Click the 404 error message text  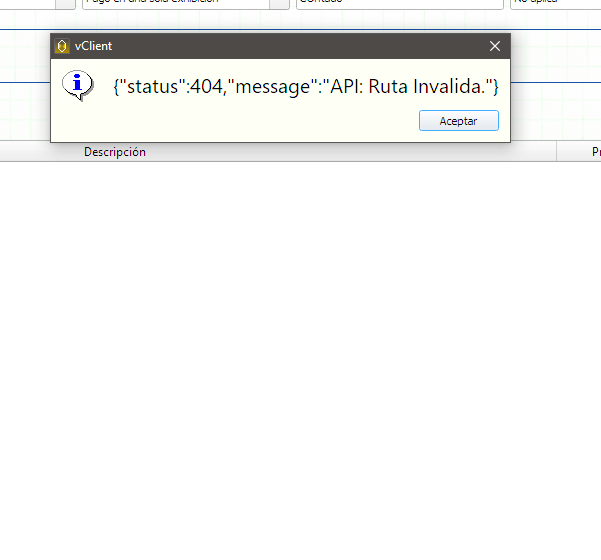point(306,87)
